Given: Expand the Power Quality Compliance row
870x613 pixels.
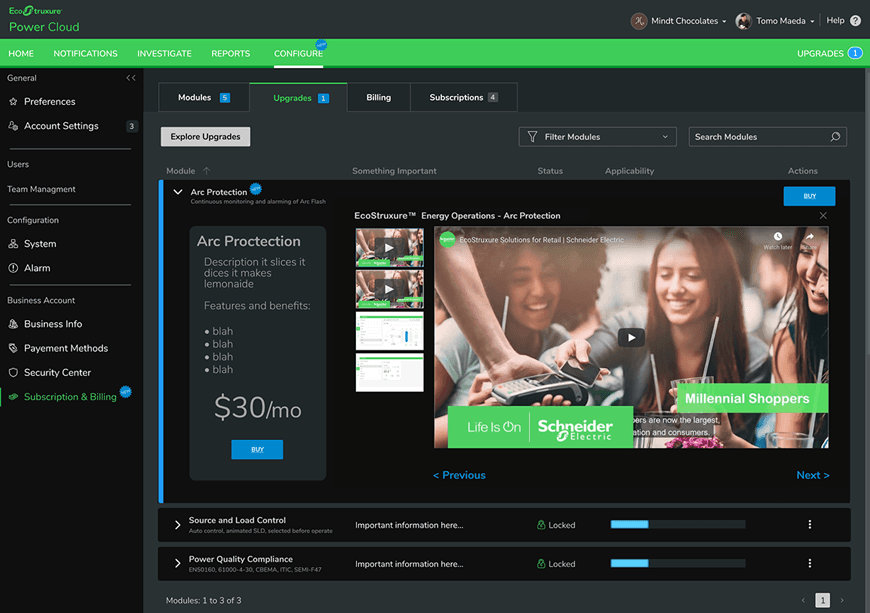Looking at the screenshot, I should tap(178, 564).
